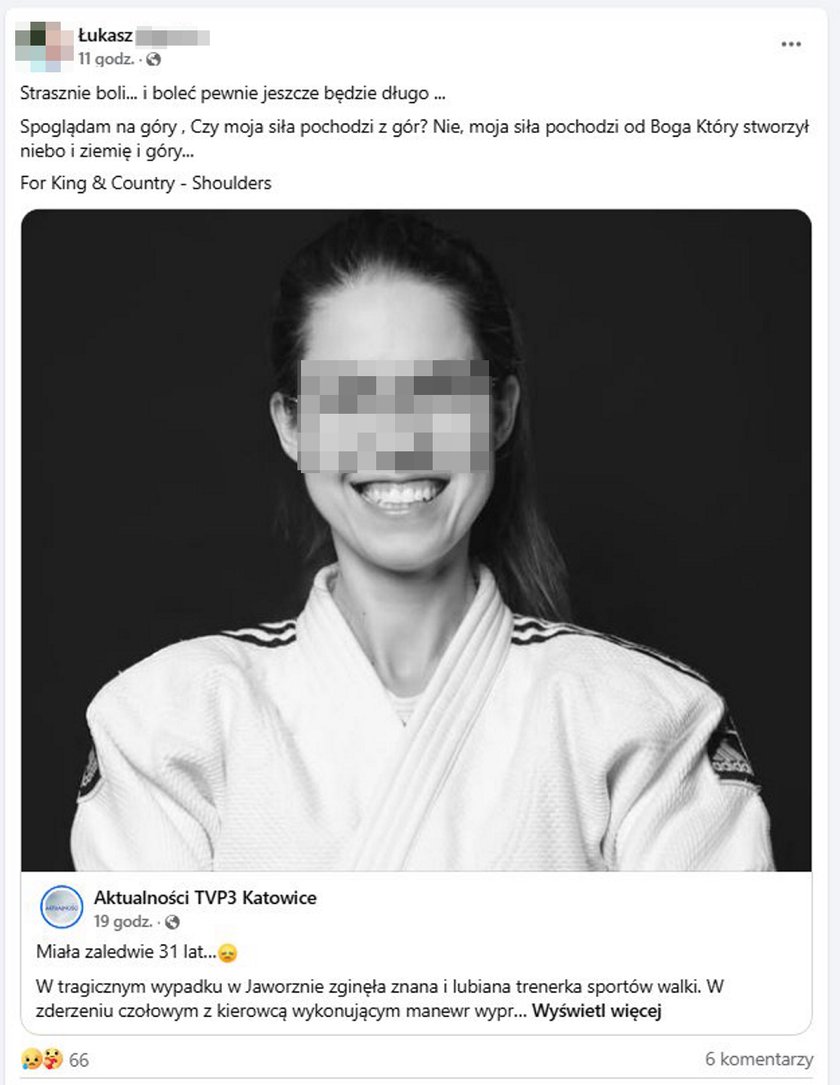Viewport: 840px width, 1085px height.
Task: Click the sad emoji after 'Miała zaledwie 31 lat'
Action: pyautogui.click(x=228, y=954)
